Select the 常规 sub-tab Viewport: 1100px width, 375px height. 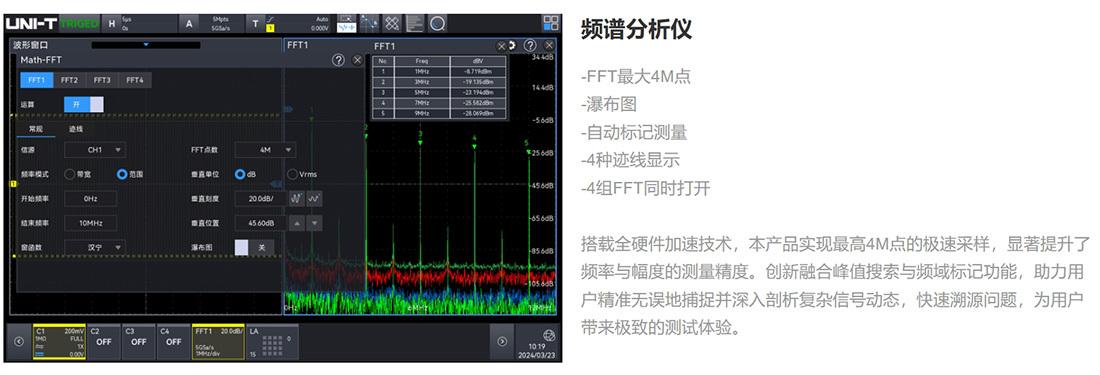[x=36, y=129]
